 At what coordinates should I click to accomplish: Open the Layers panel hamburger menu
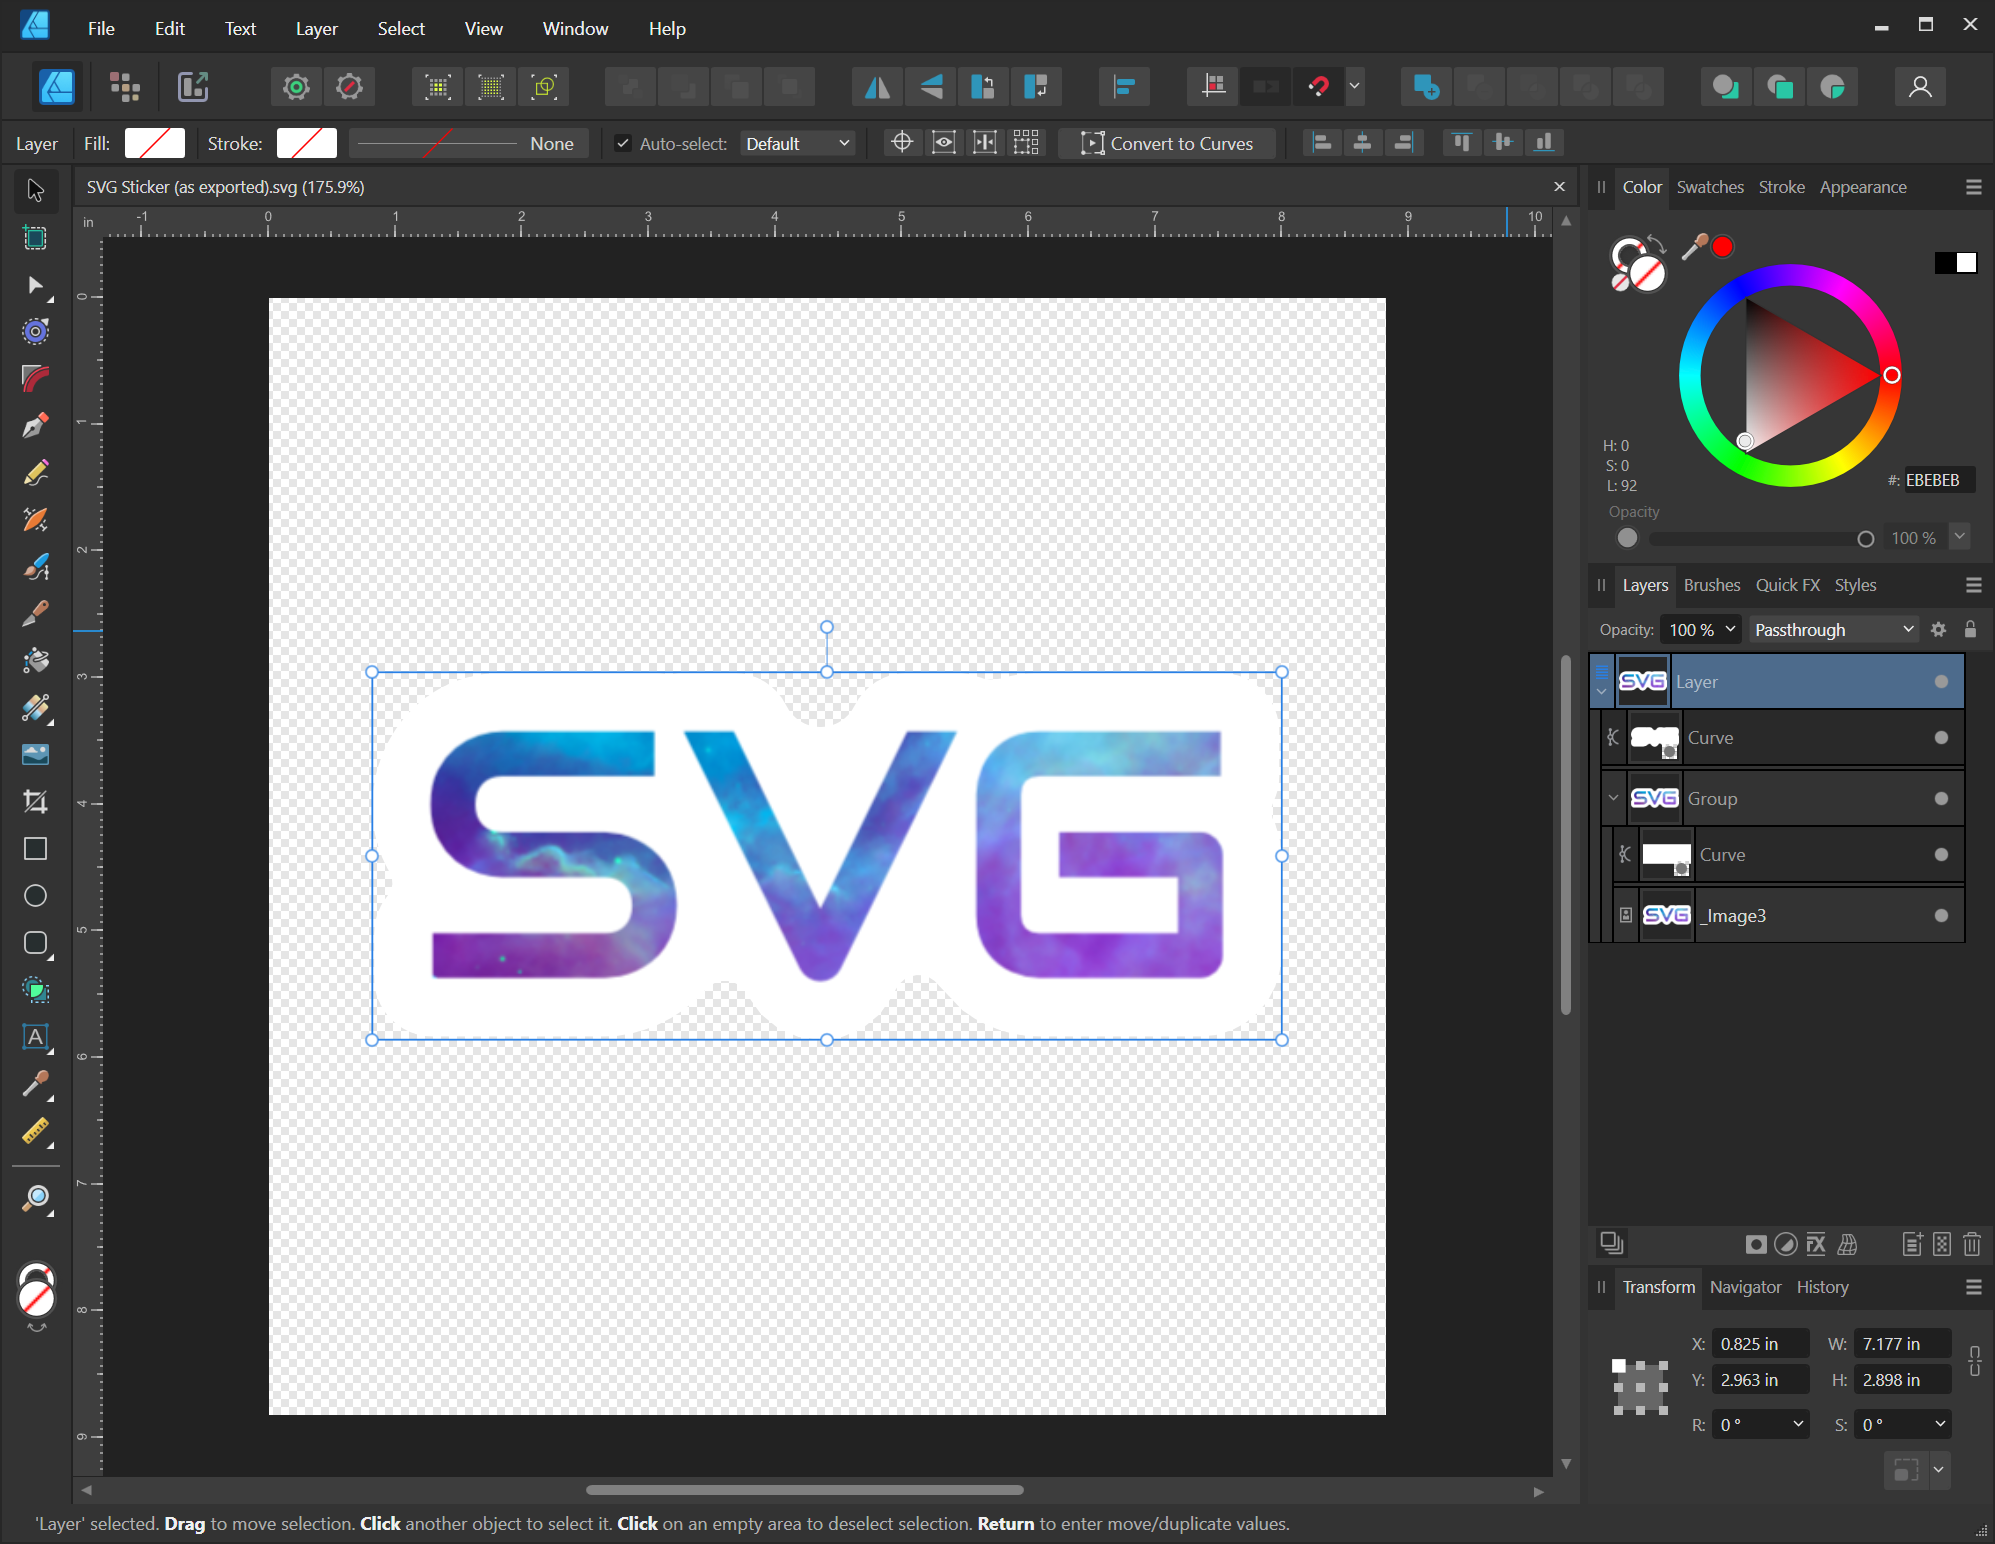1973,585
